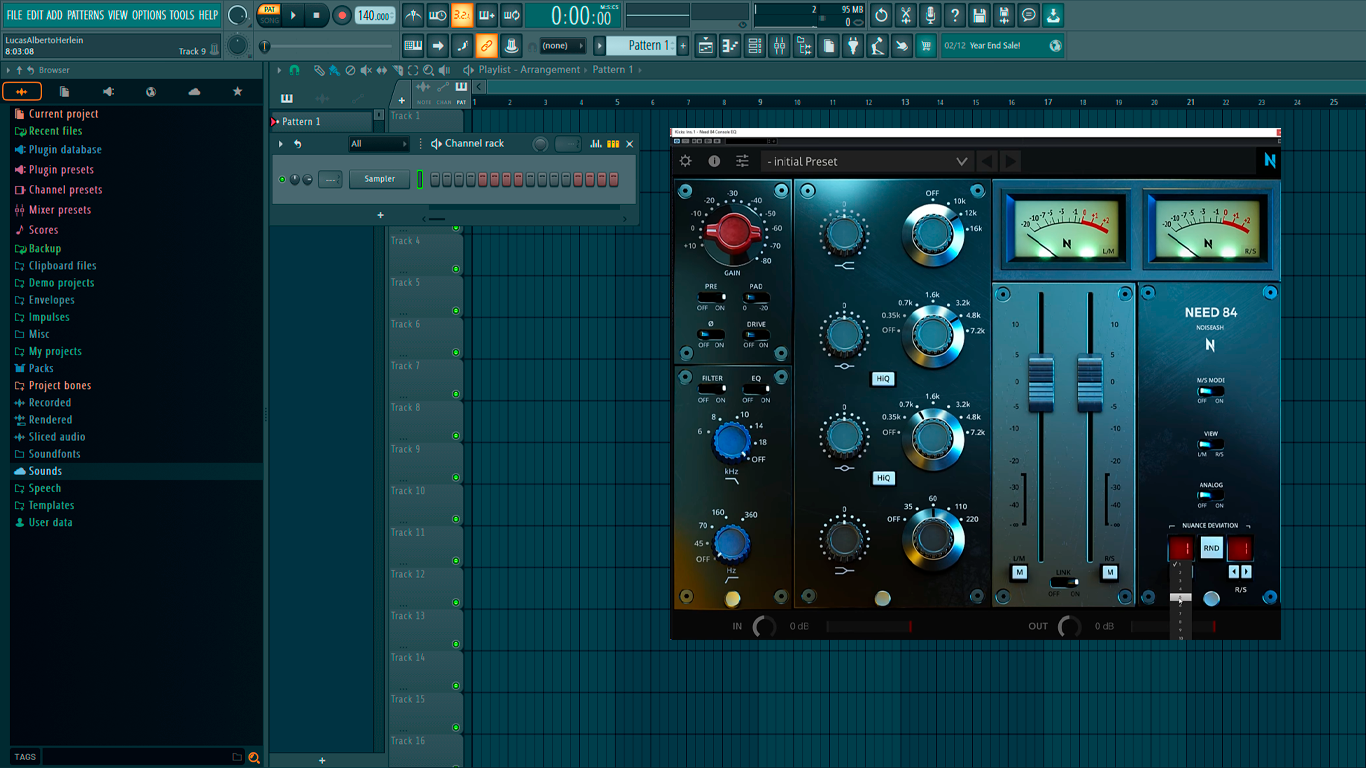Open the HELP menu
The width and height of the screenshot is (1366, 768).
click(x=208, y=15)
